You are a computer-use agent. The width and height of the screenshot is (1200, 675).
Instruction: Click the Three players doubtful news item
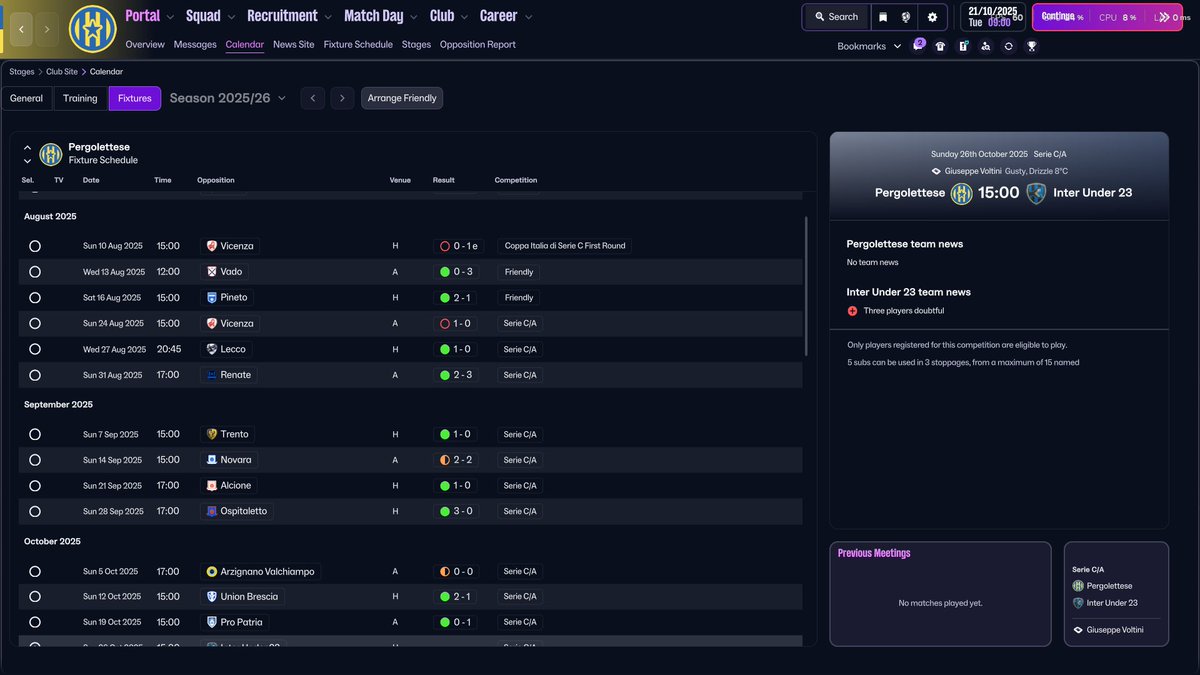pyautogui.click(x=902, y=311)
